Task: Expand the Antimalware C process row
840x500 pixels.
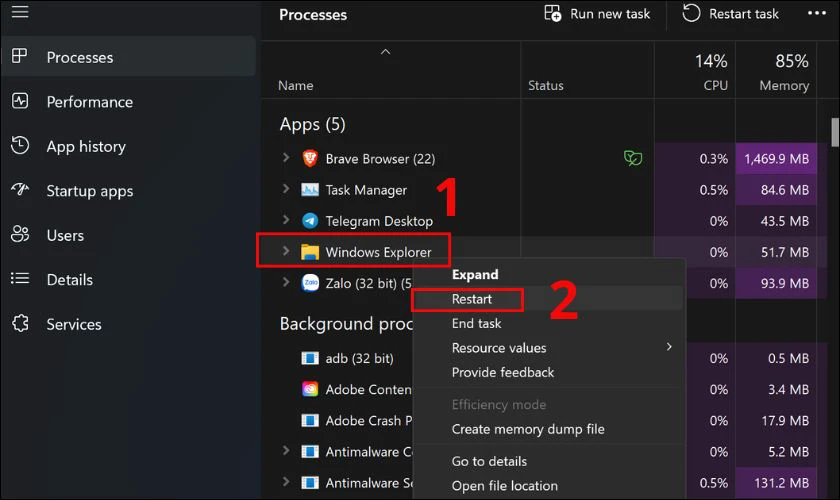Action: pyautogui.click(x=286, y=451)
